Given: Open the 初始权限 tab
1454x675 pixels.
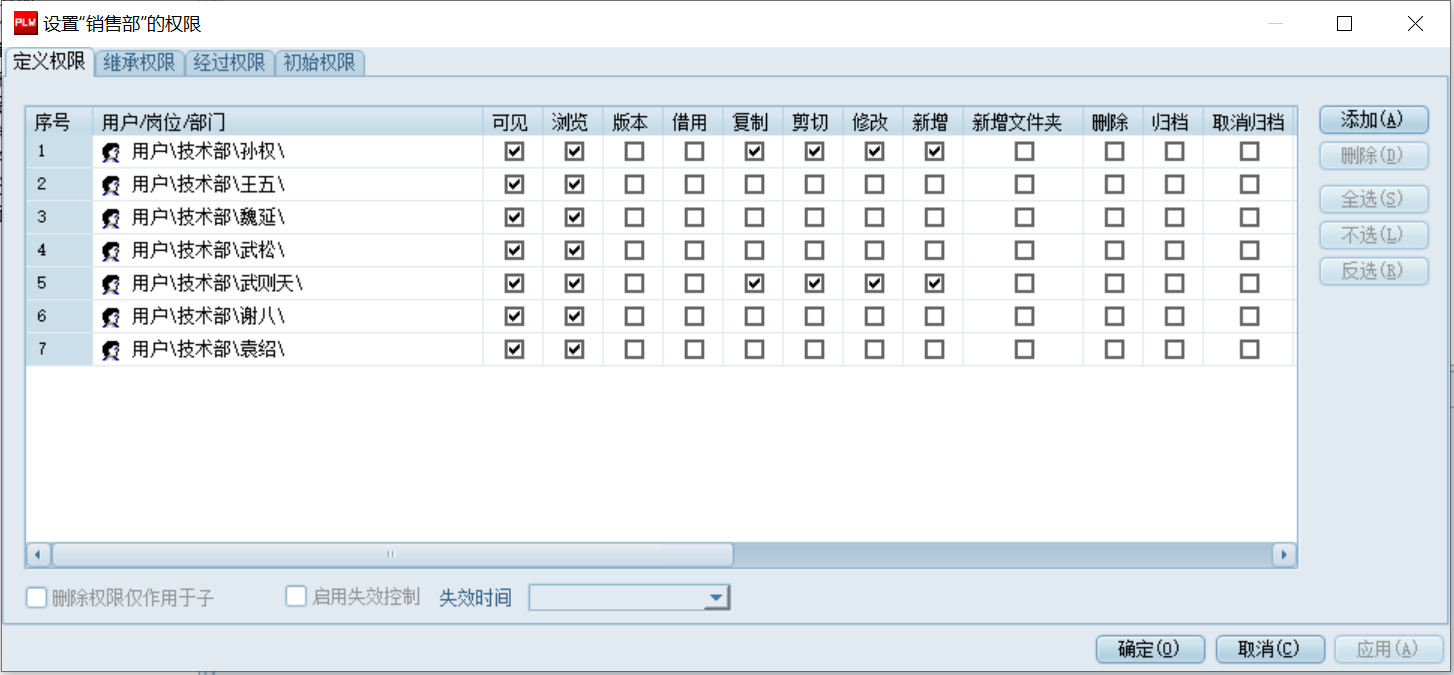Looking at the screenshot, I should pyautogui.click(x=319, y=63).
